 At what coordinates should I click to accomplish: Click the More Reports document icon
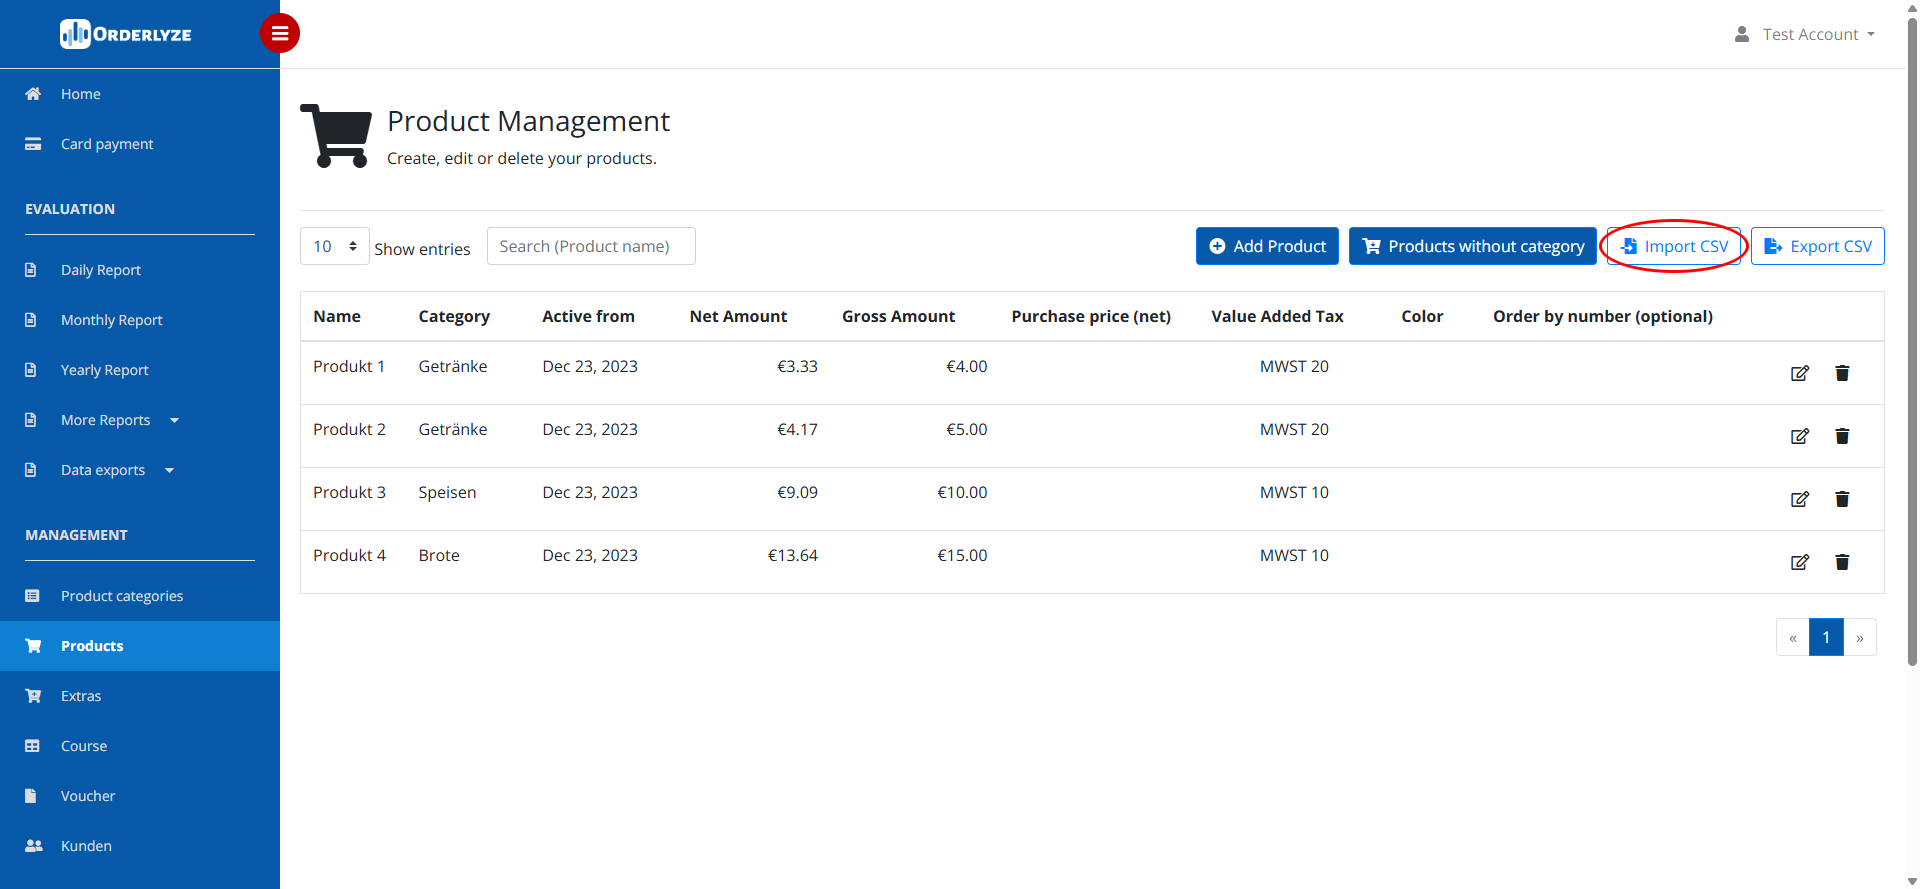point(31,420)
